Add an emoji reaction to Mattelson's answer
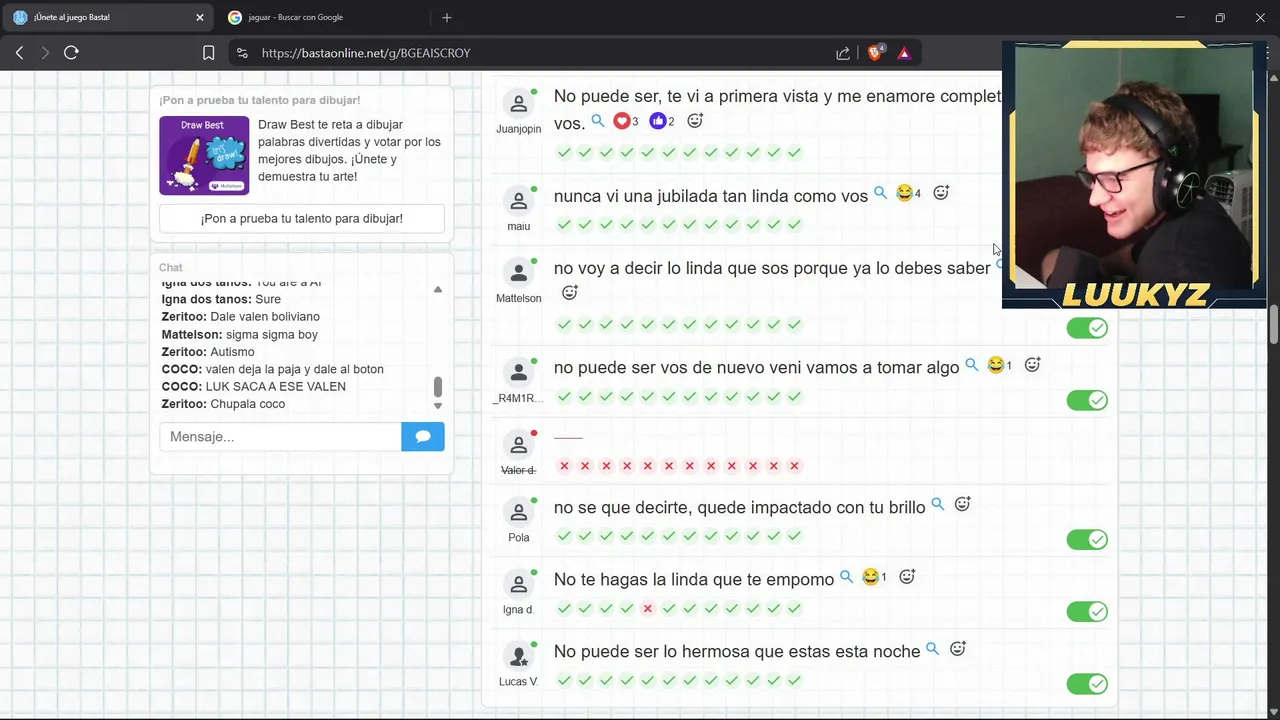 [570, 293]
